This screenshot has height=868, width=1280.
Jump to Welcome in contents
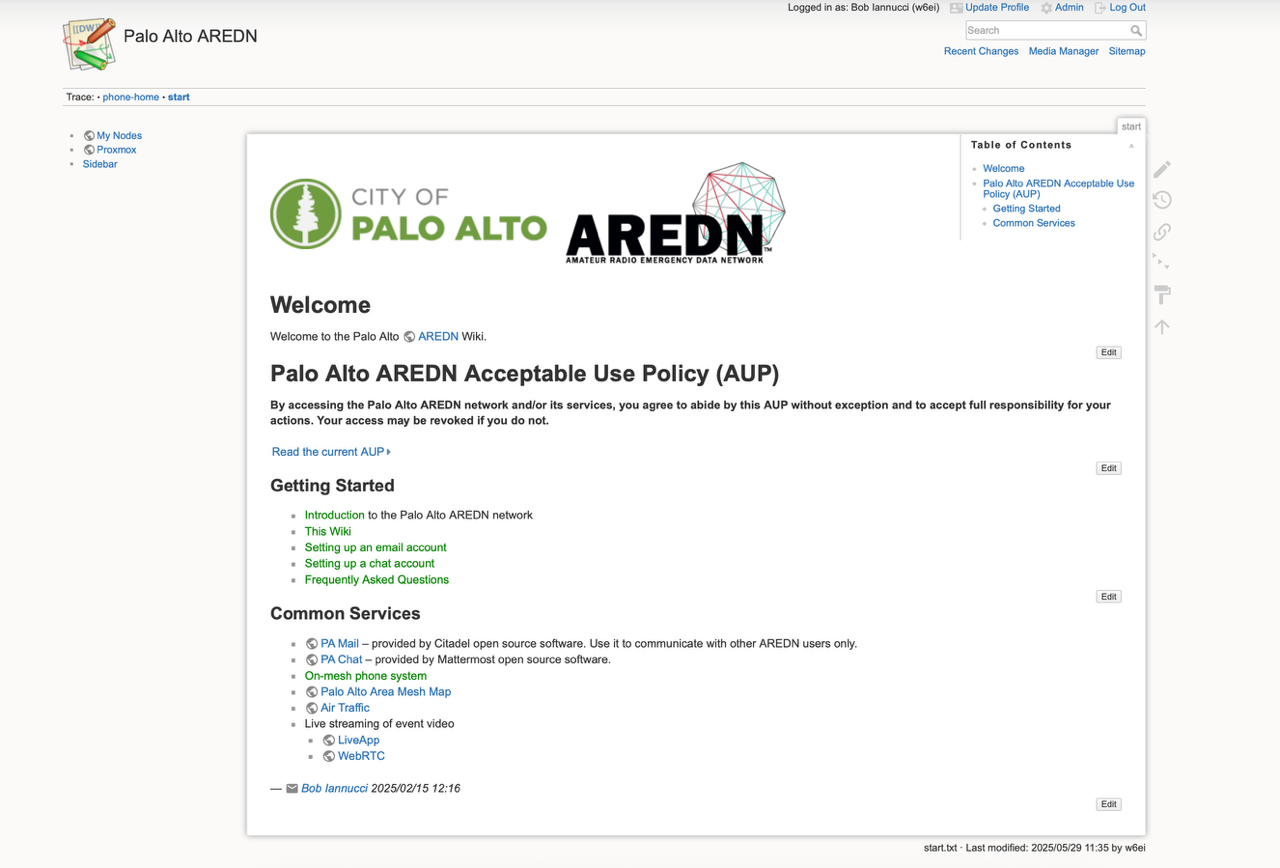click(x=1004, y=169)
